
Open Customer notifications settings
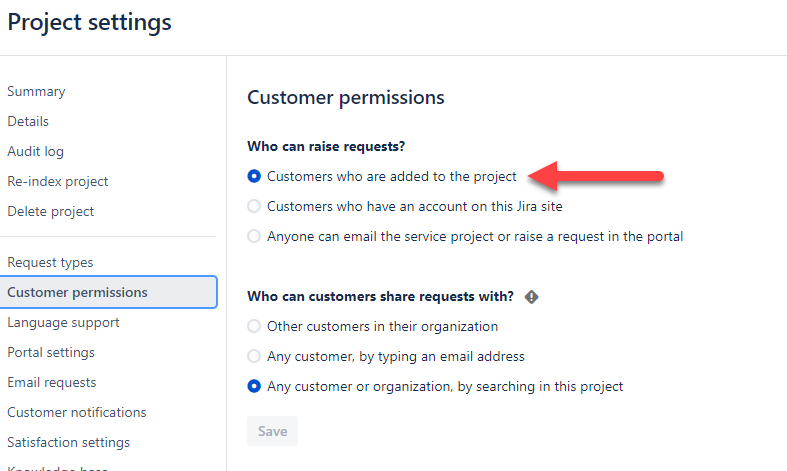coord(77,413)
